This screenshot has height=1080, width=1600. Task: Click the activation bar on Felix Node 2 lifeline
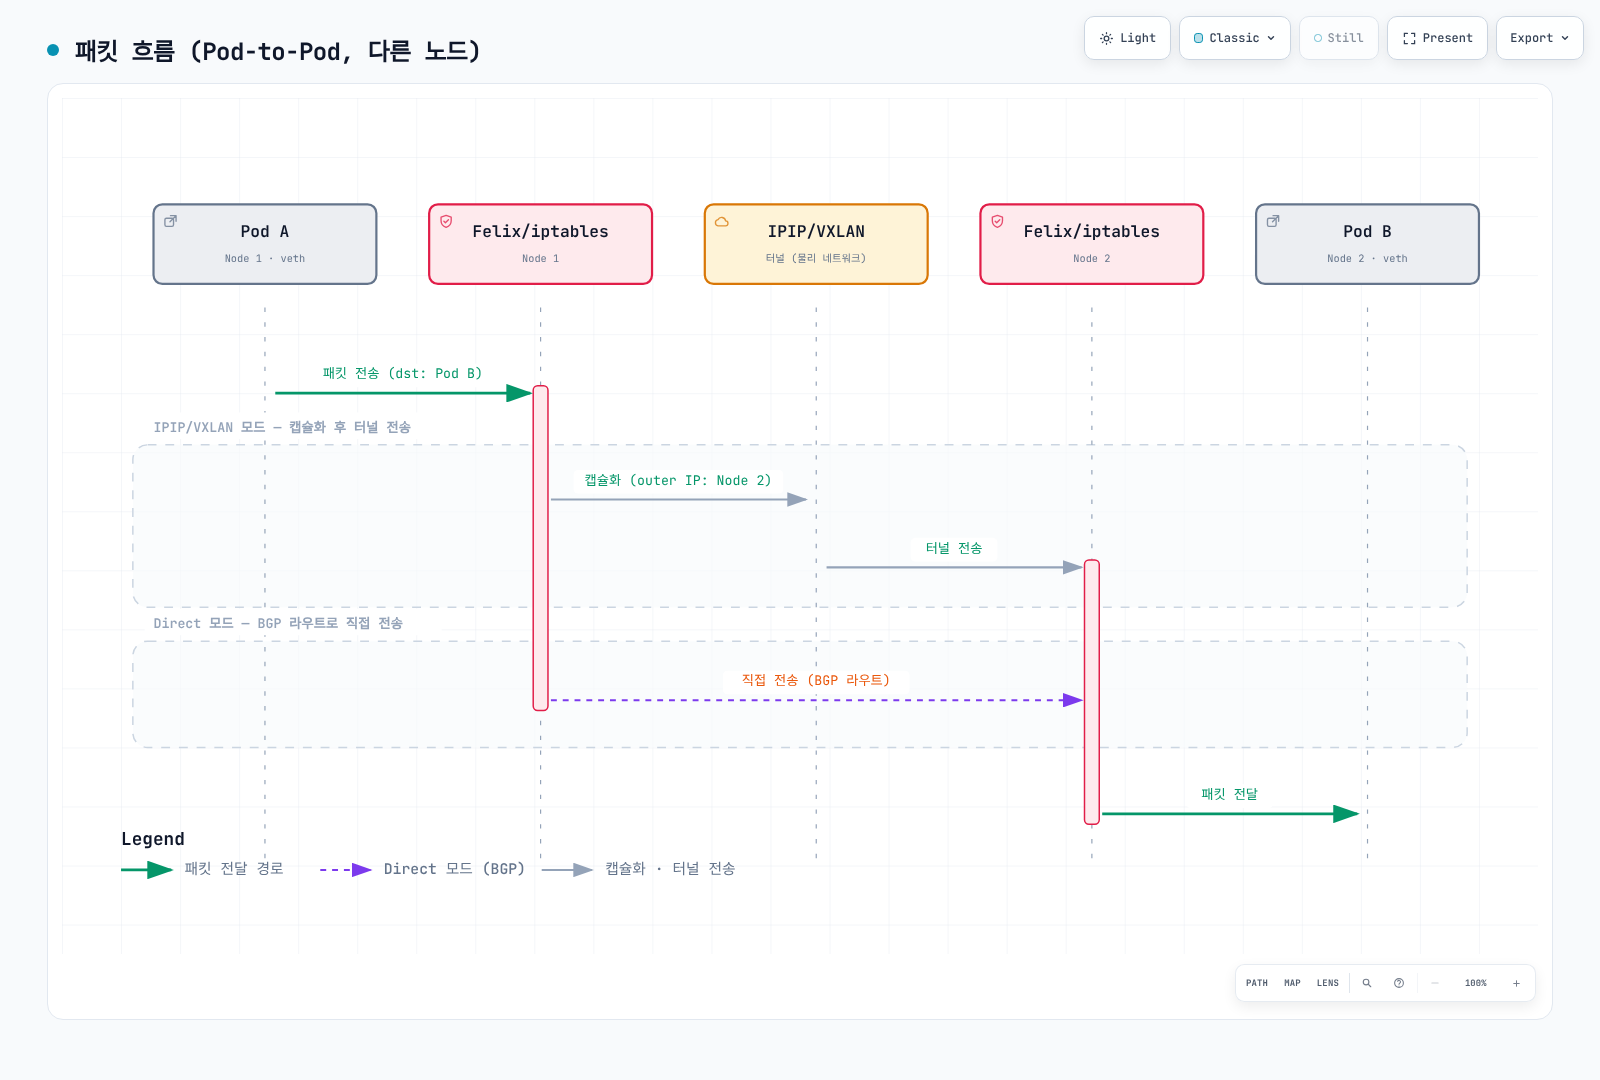pyautogui.click(x=1092, y=692)
